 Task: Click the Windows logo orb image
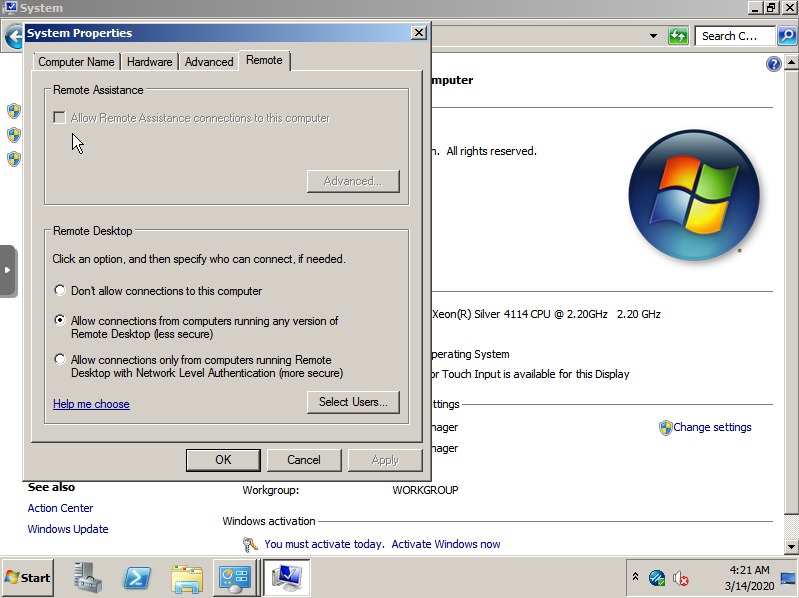(x=694, y=195)
